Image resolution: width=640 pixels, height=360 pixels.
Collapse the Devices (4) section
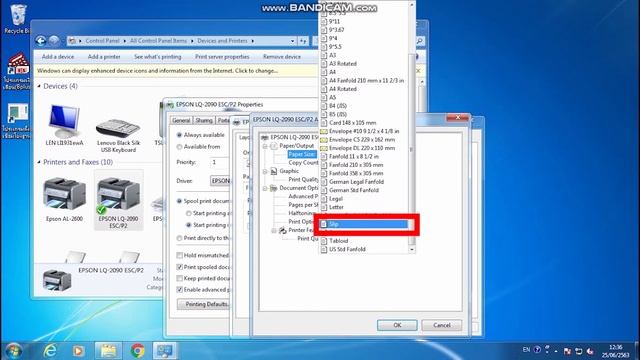coord(39,86)
